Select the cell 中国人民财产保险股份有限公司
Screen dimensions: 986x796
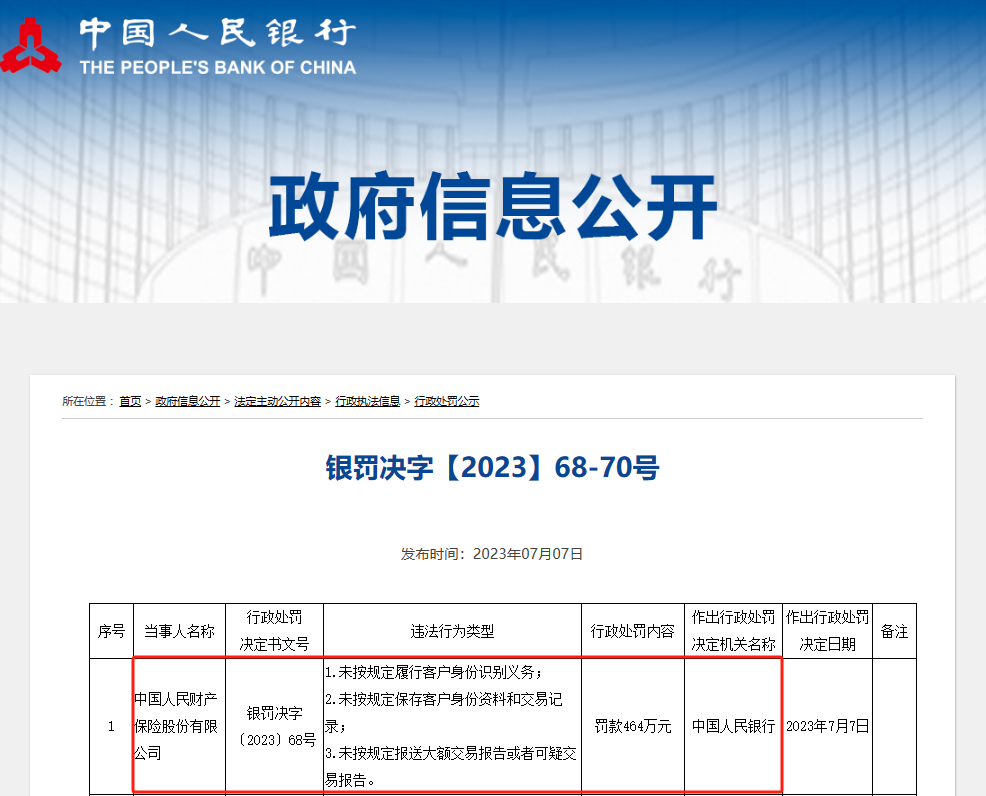[x=179, y=726]
